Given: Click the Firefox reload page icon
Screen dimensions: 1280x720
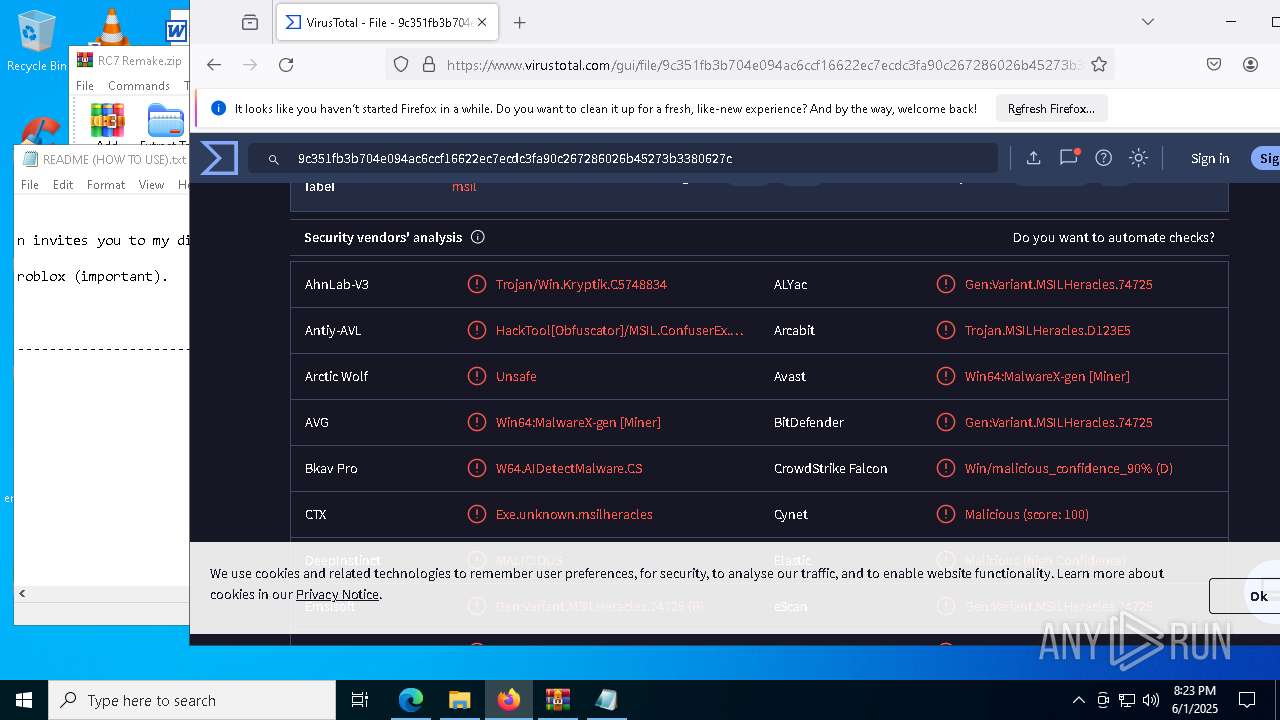Looking at the screenshot, I should click(286, 64).
